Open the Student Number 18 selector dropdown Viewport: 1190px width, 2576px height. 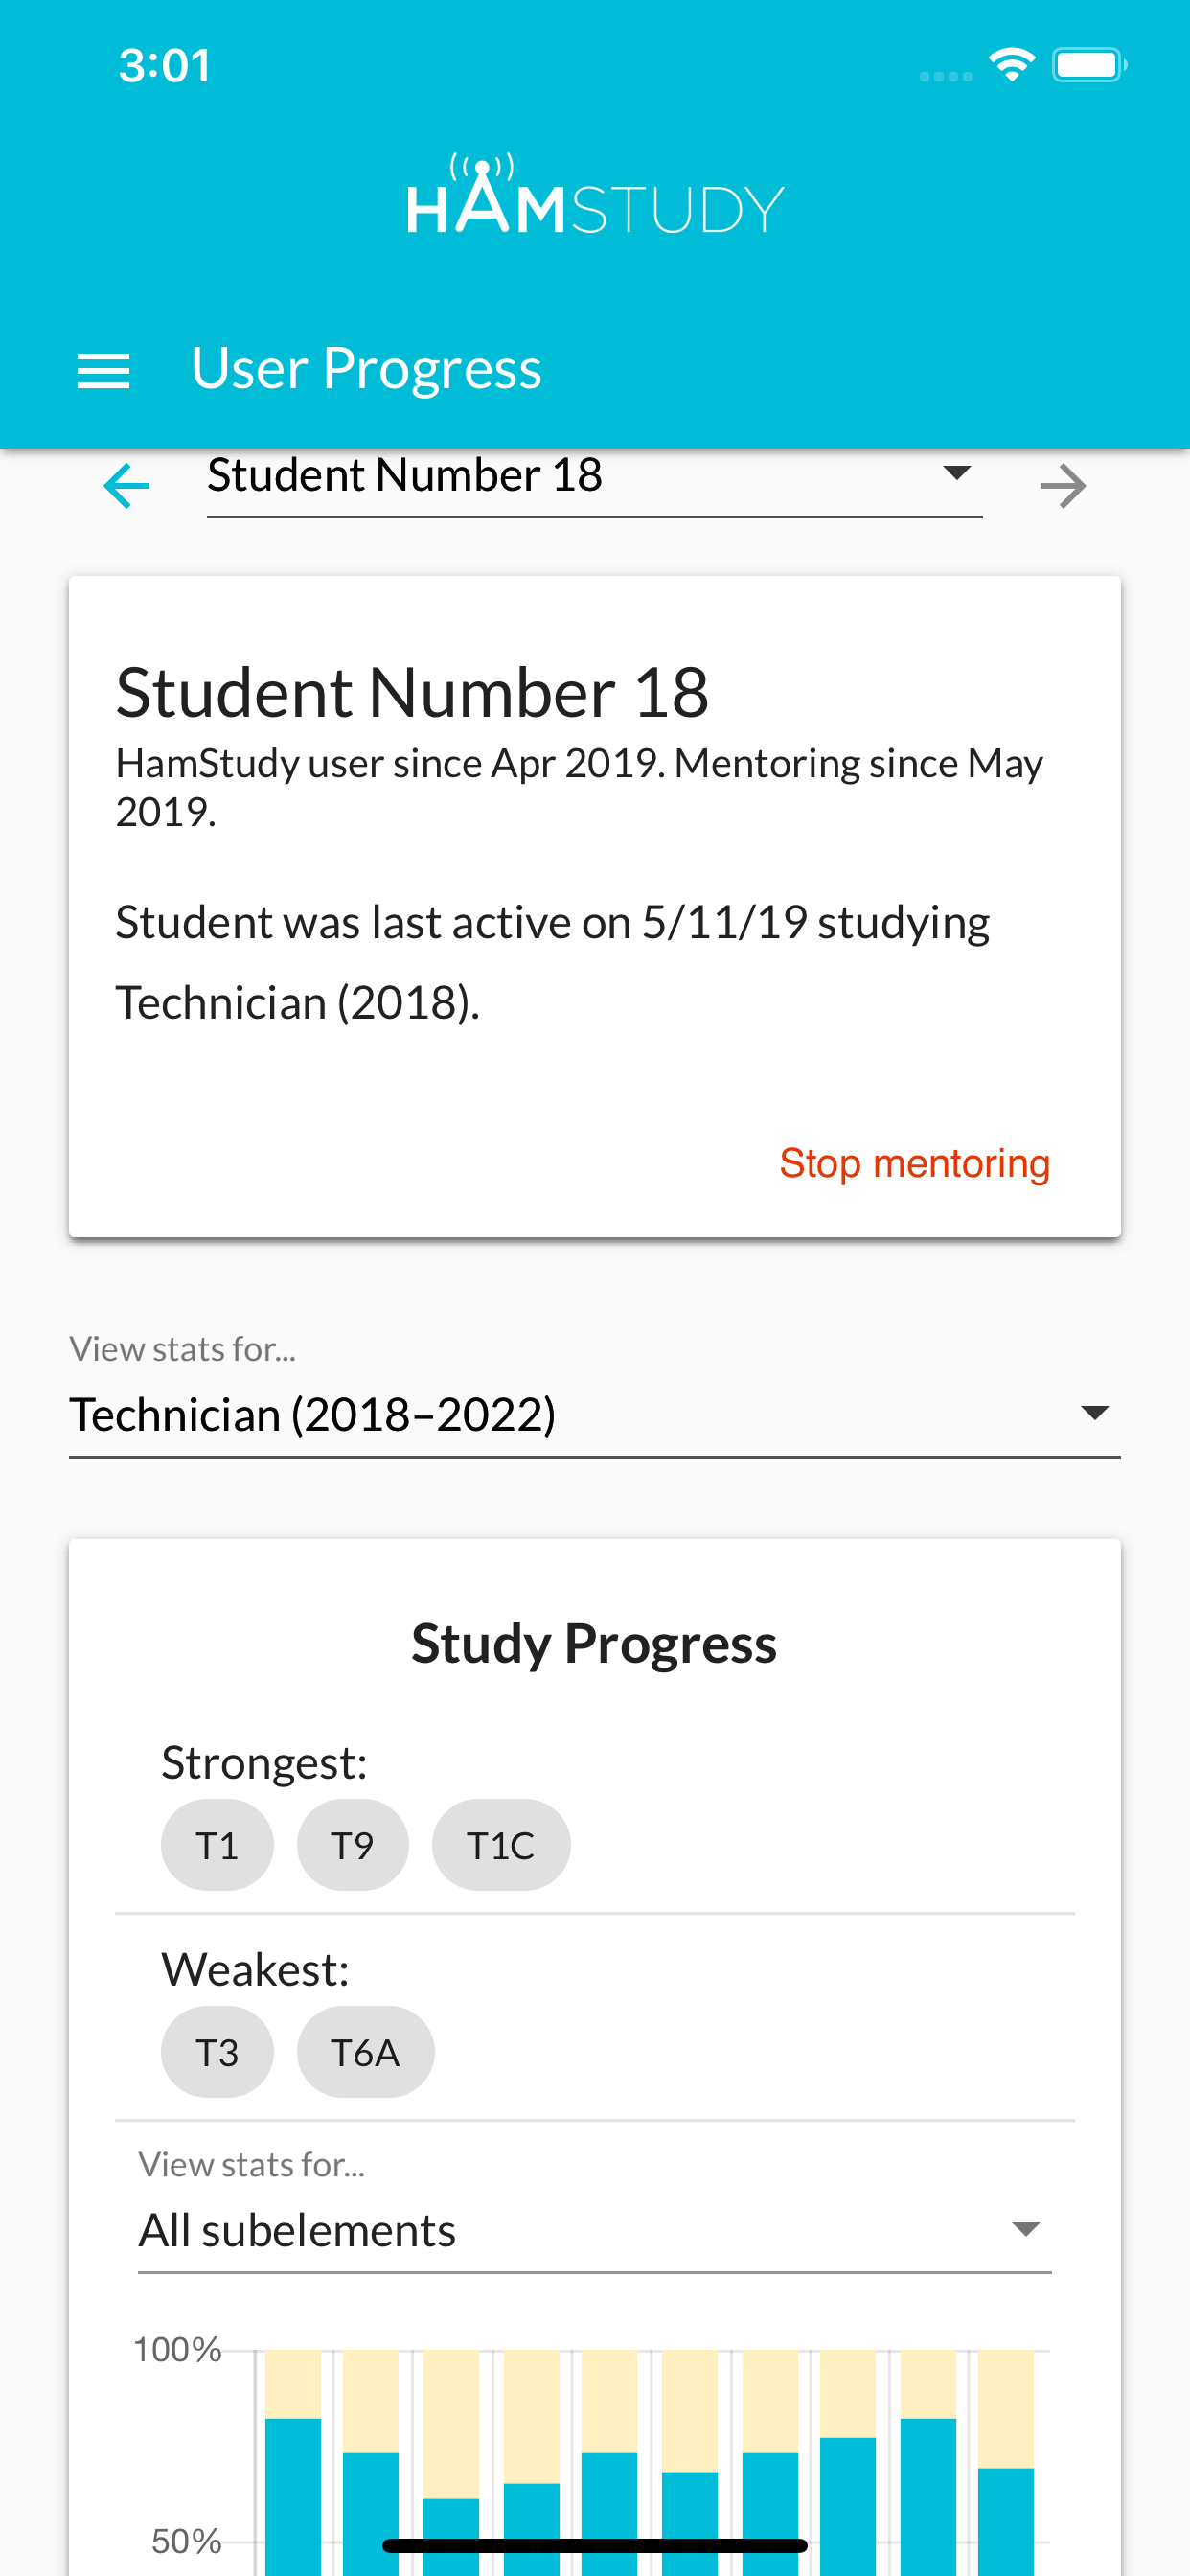pos(594,476)
